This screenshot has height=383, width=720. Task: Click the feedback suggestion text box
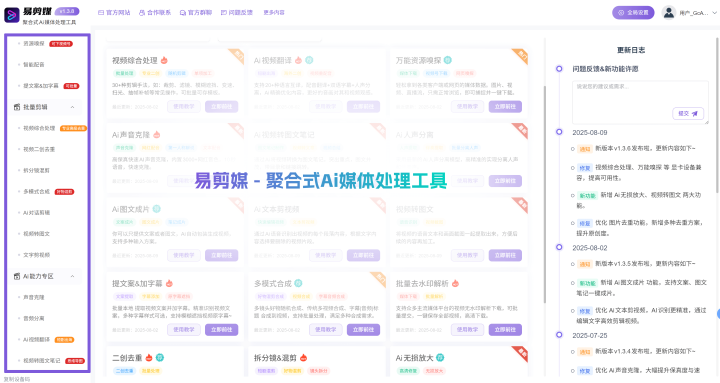640,102
